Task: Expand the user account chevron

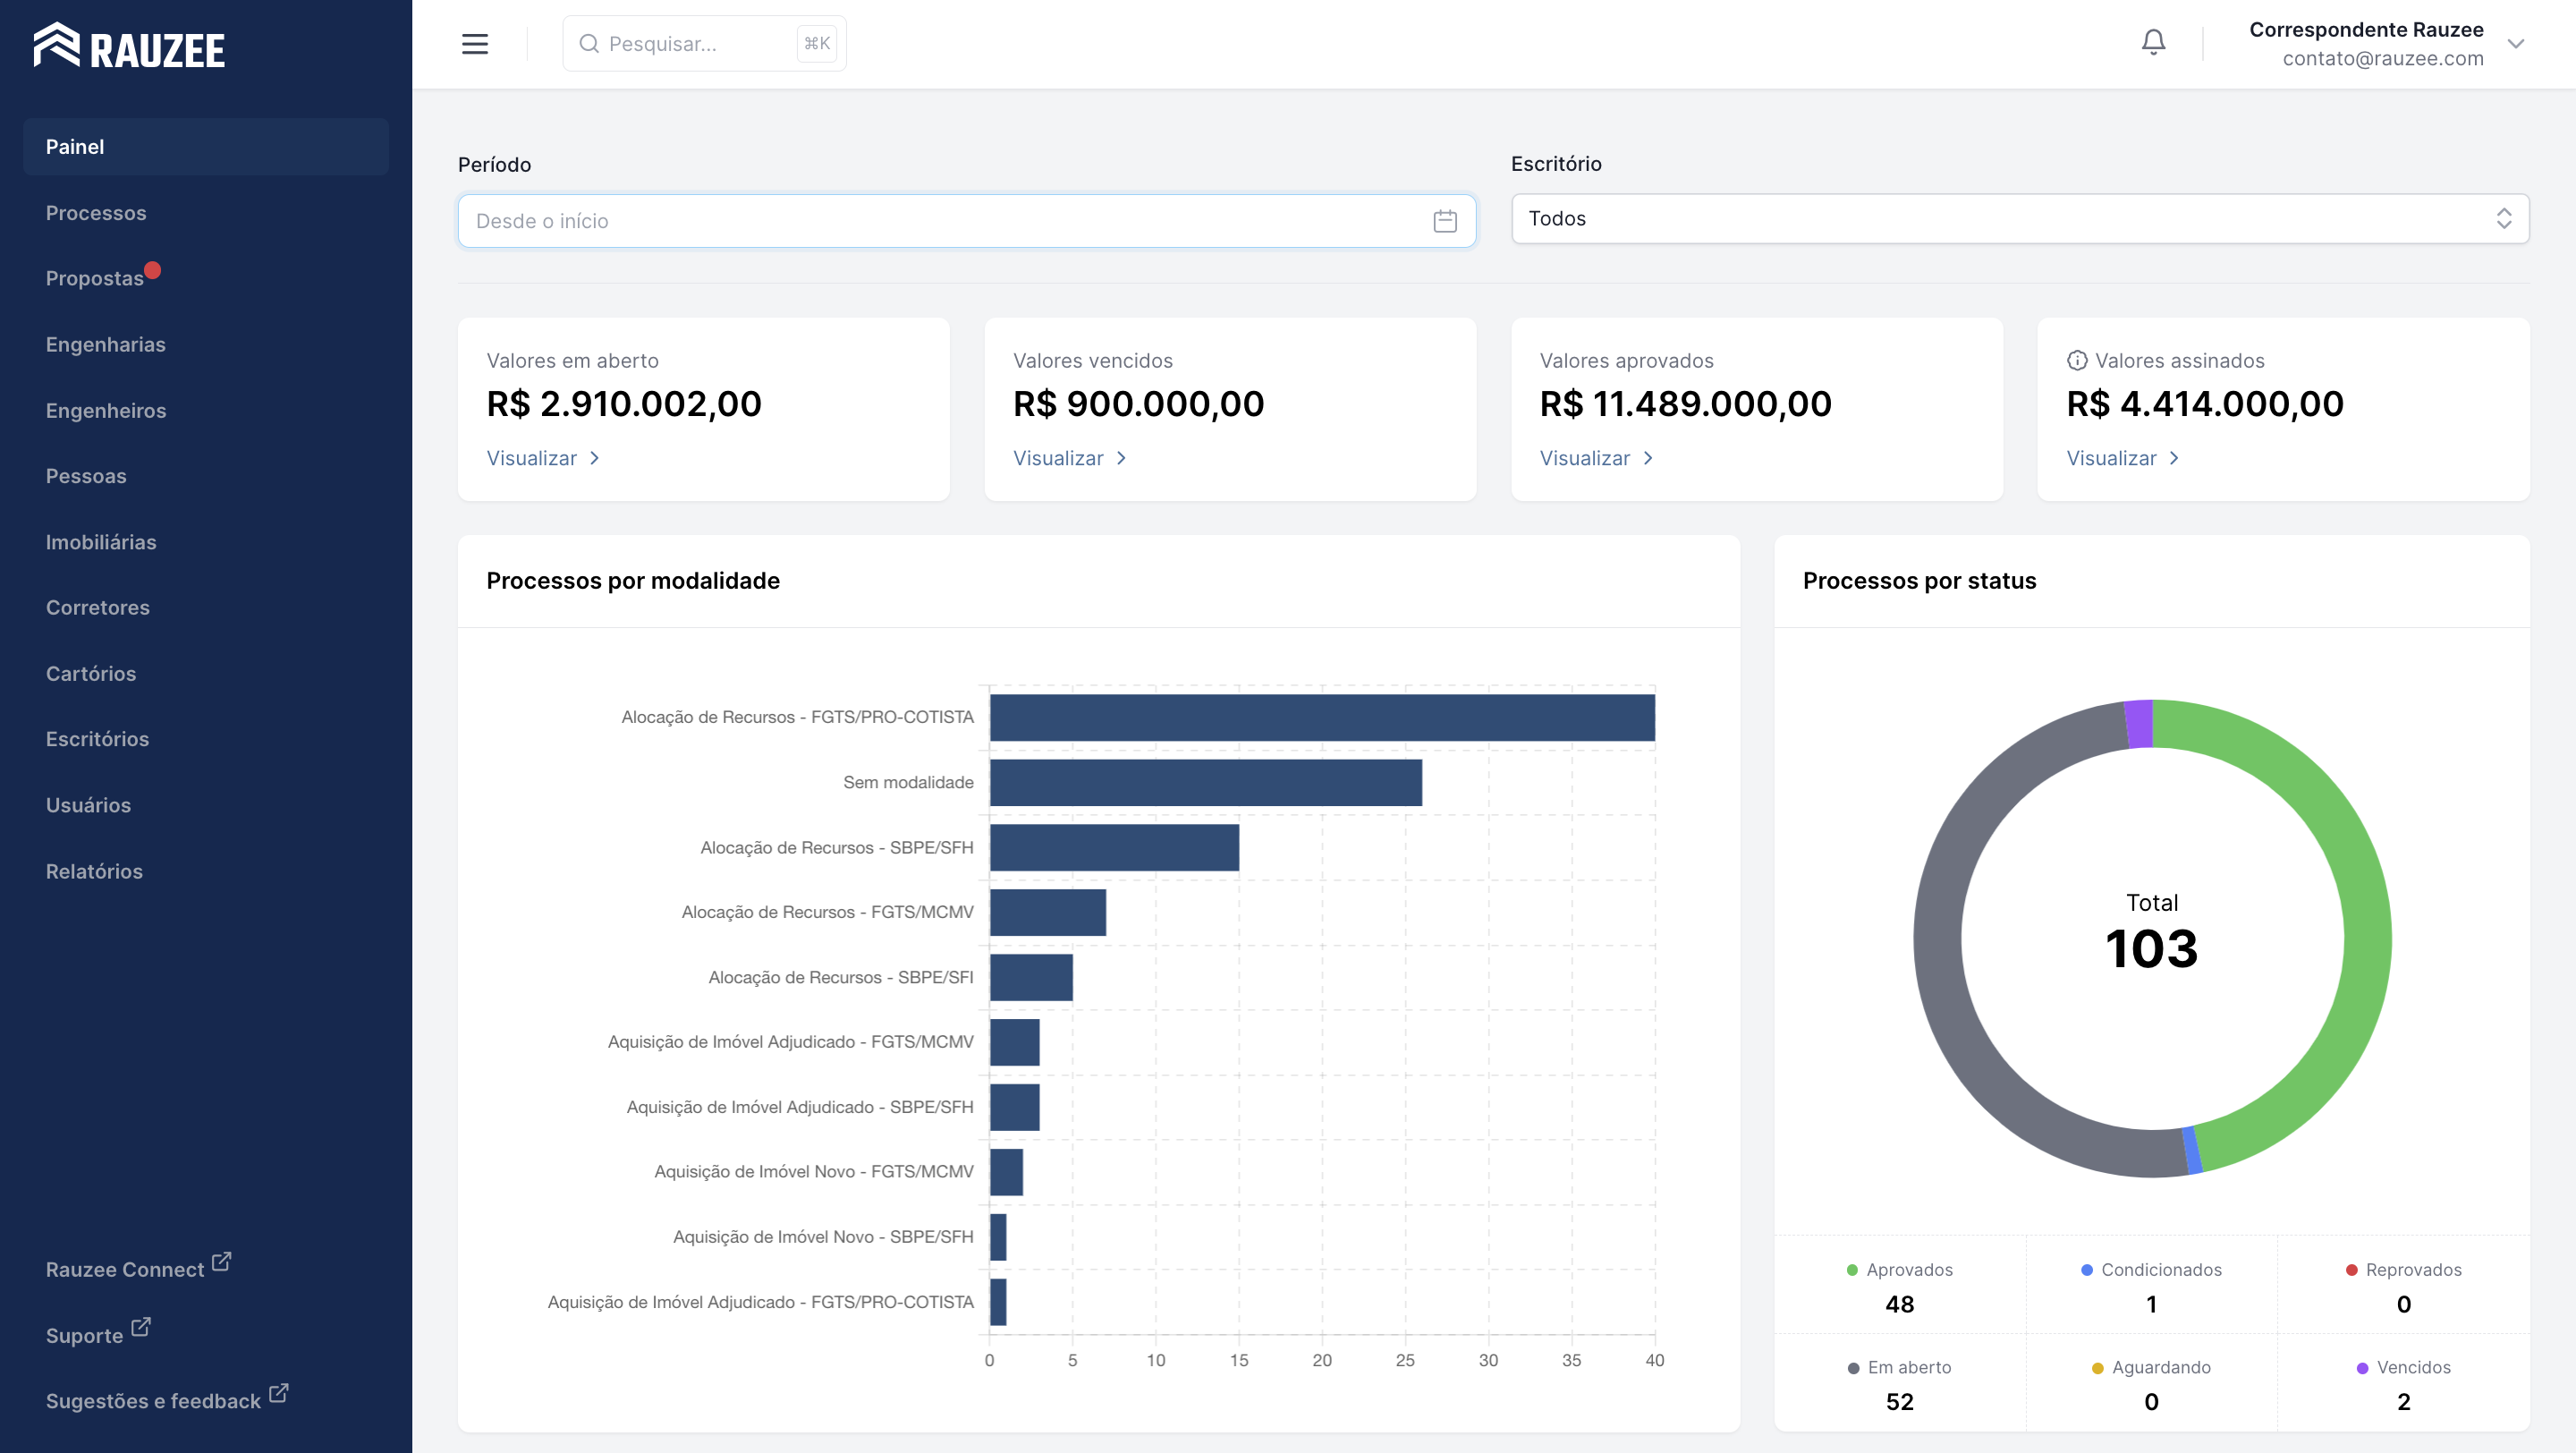Action: [2516, 44]
